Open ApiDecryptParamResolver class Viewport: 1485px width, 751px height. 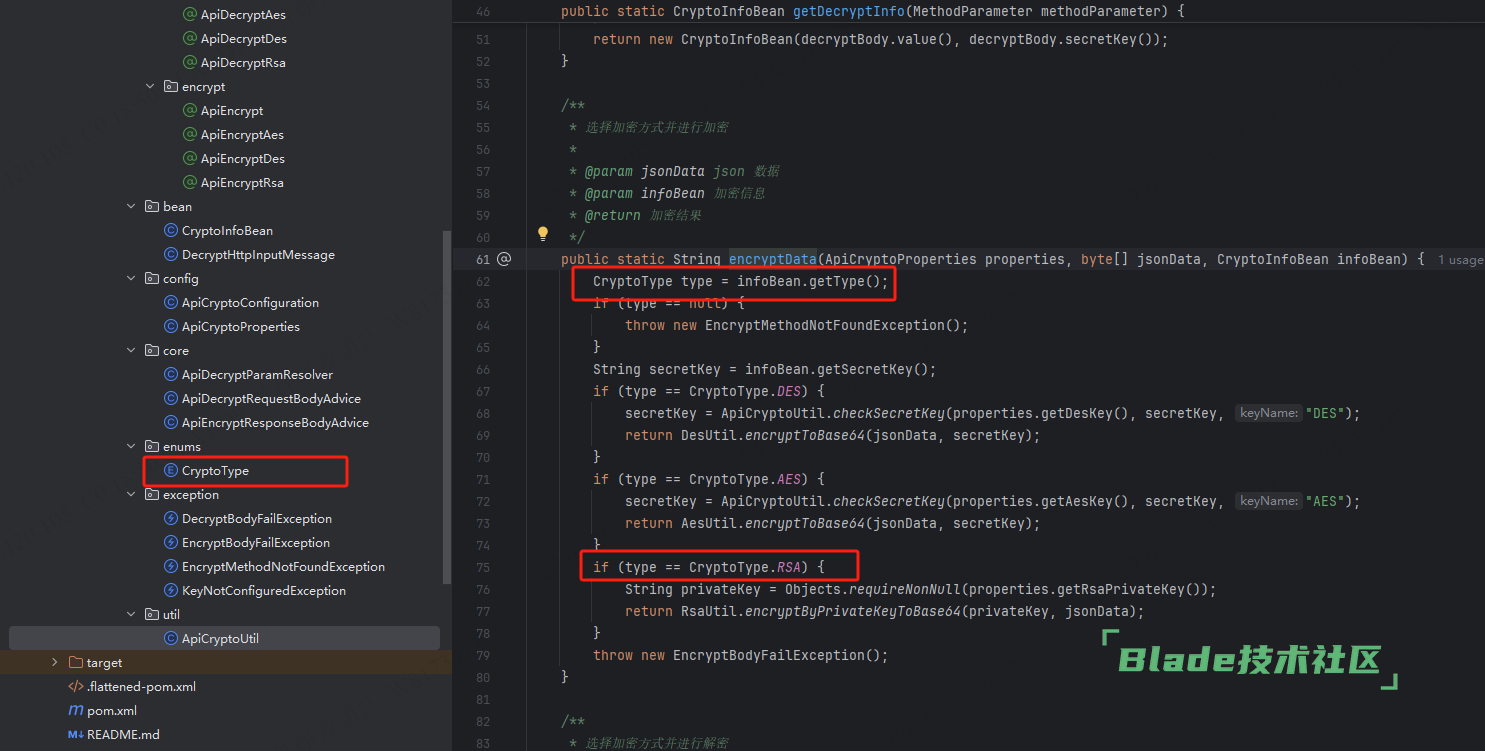coord(257,375)
